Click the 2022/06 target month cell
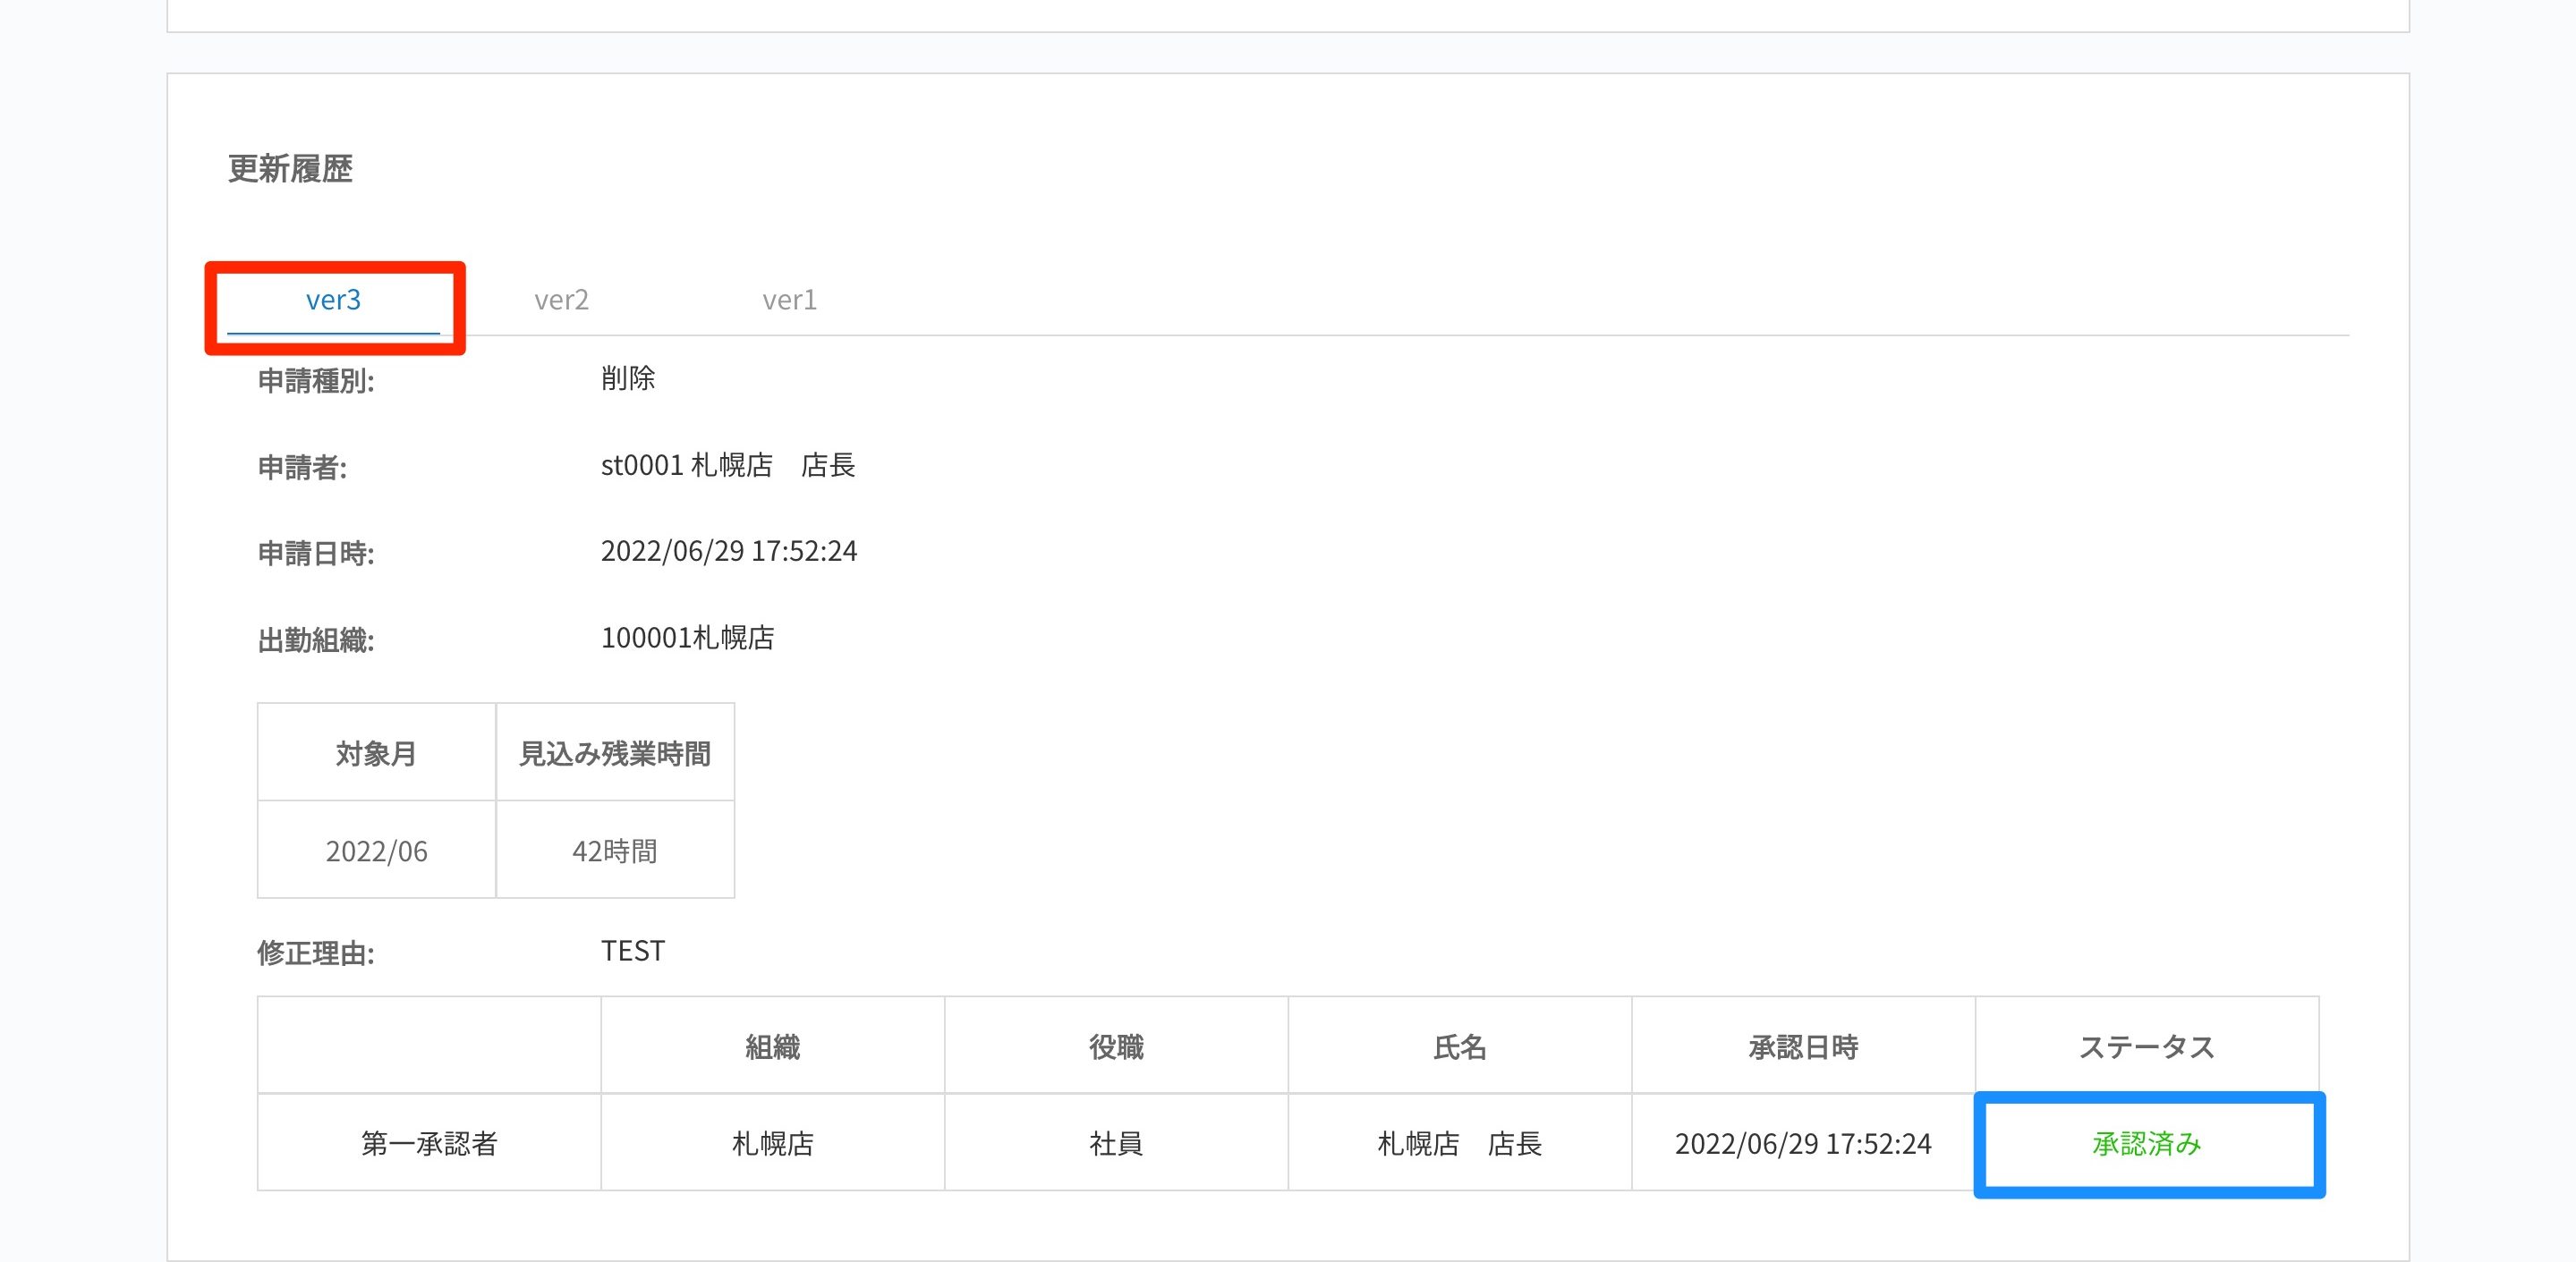Image resolution: width=2576 pixels, height=1262 pixels. (x=376, y=851)
